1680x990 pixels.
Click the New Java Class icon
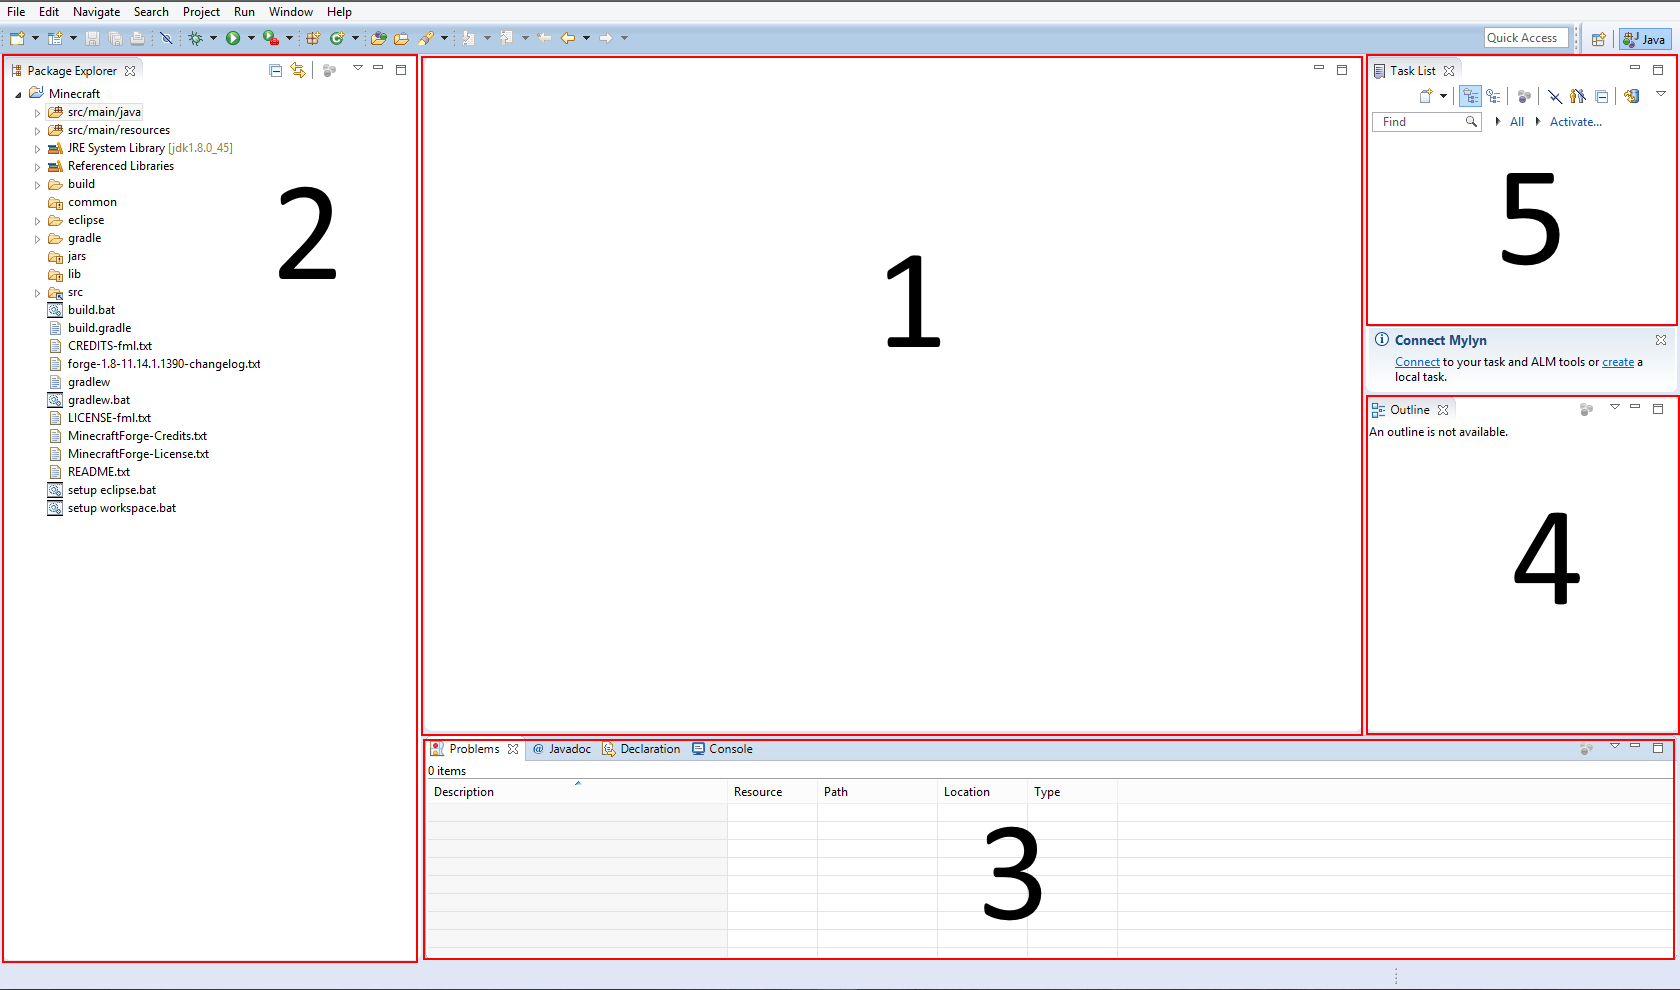point(337,38)
